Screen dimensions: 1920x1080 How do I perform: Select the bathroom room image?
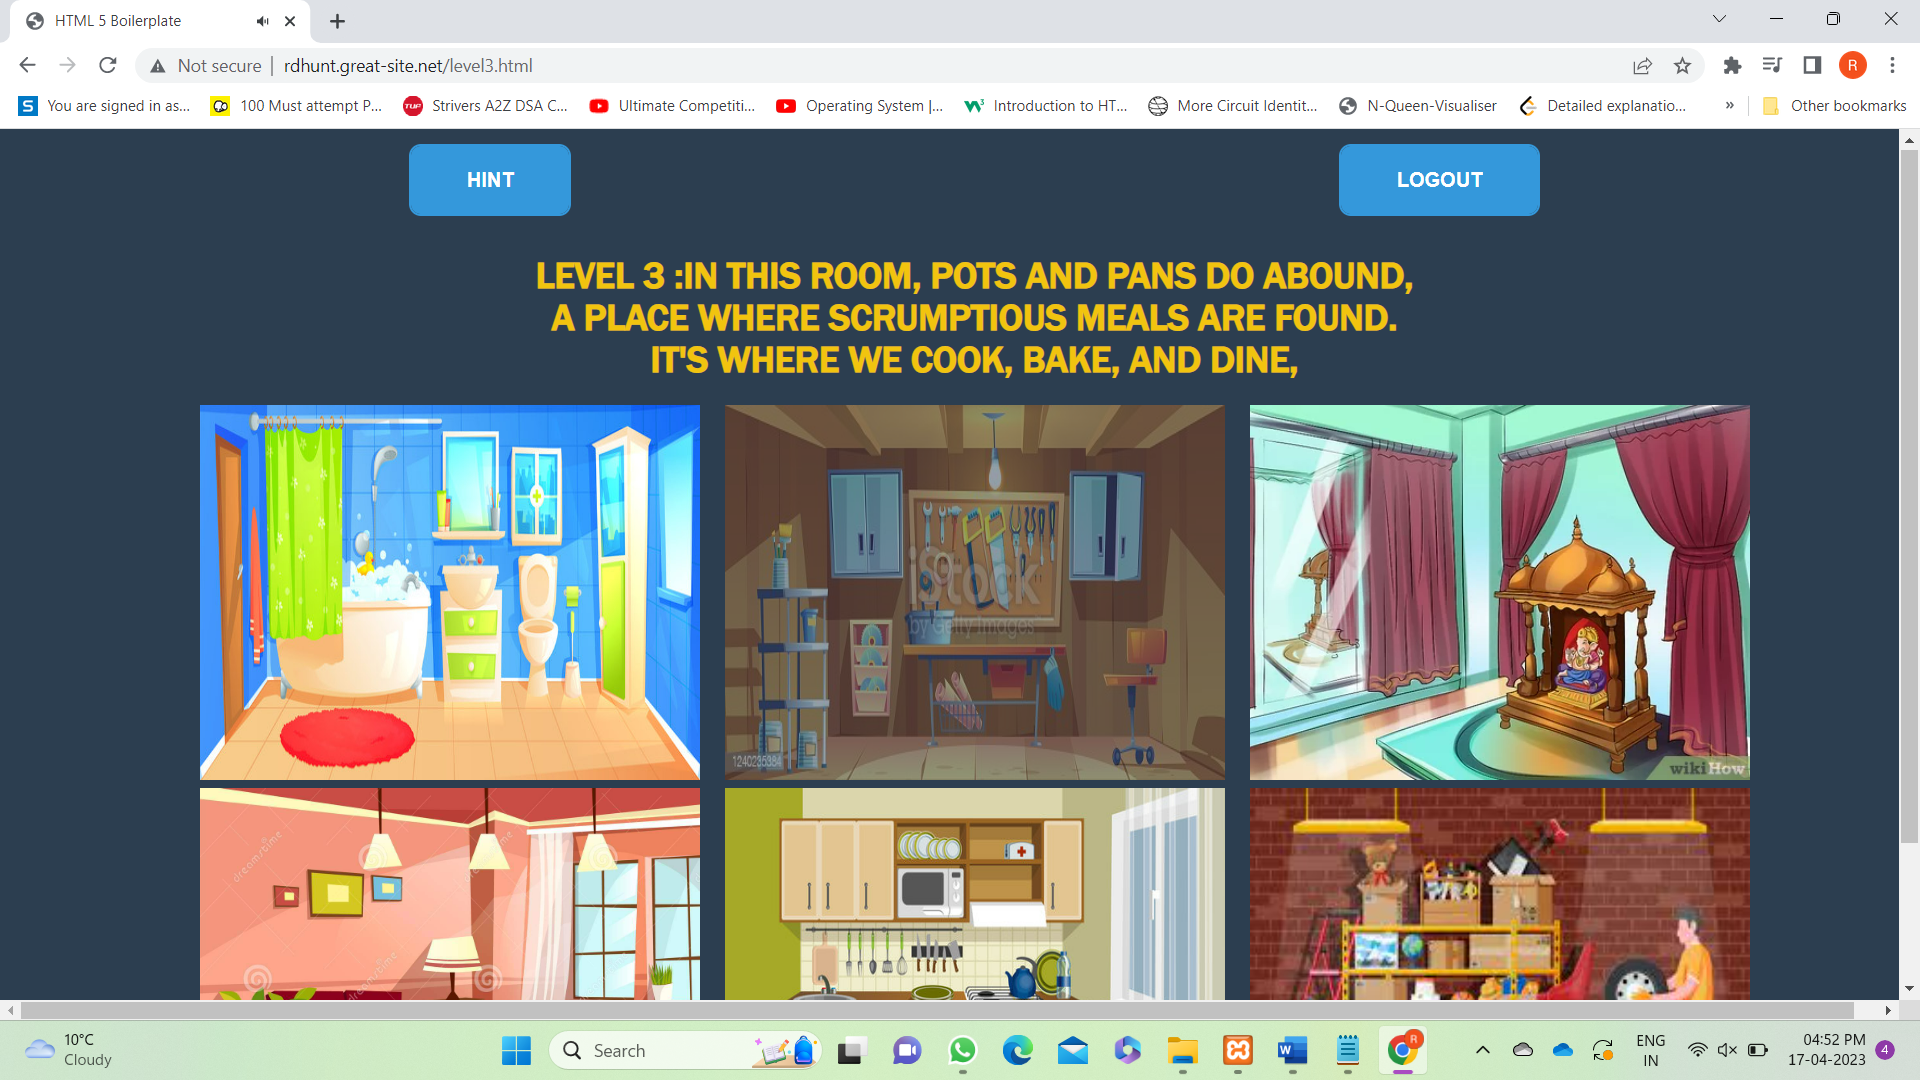(450, 592)
